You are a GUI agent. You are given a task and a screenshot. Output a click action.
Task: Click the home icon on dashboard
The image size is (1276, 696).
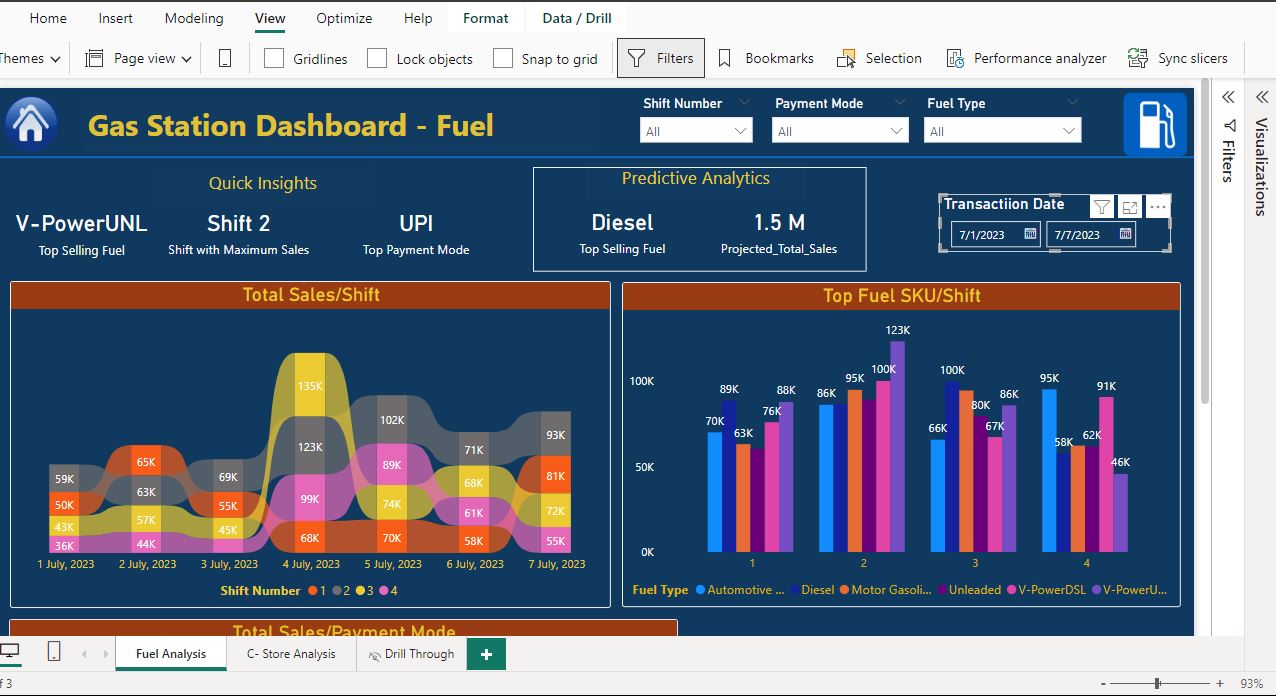(x=31, y=124)
